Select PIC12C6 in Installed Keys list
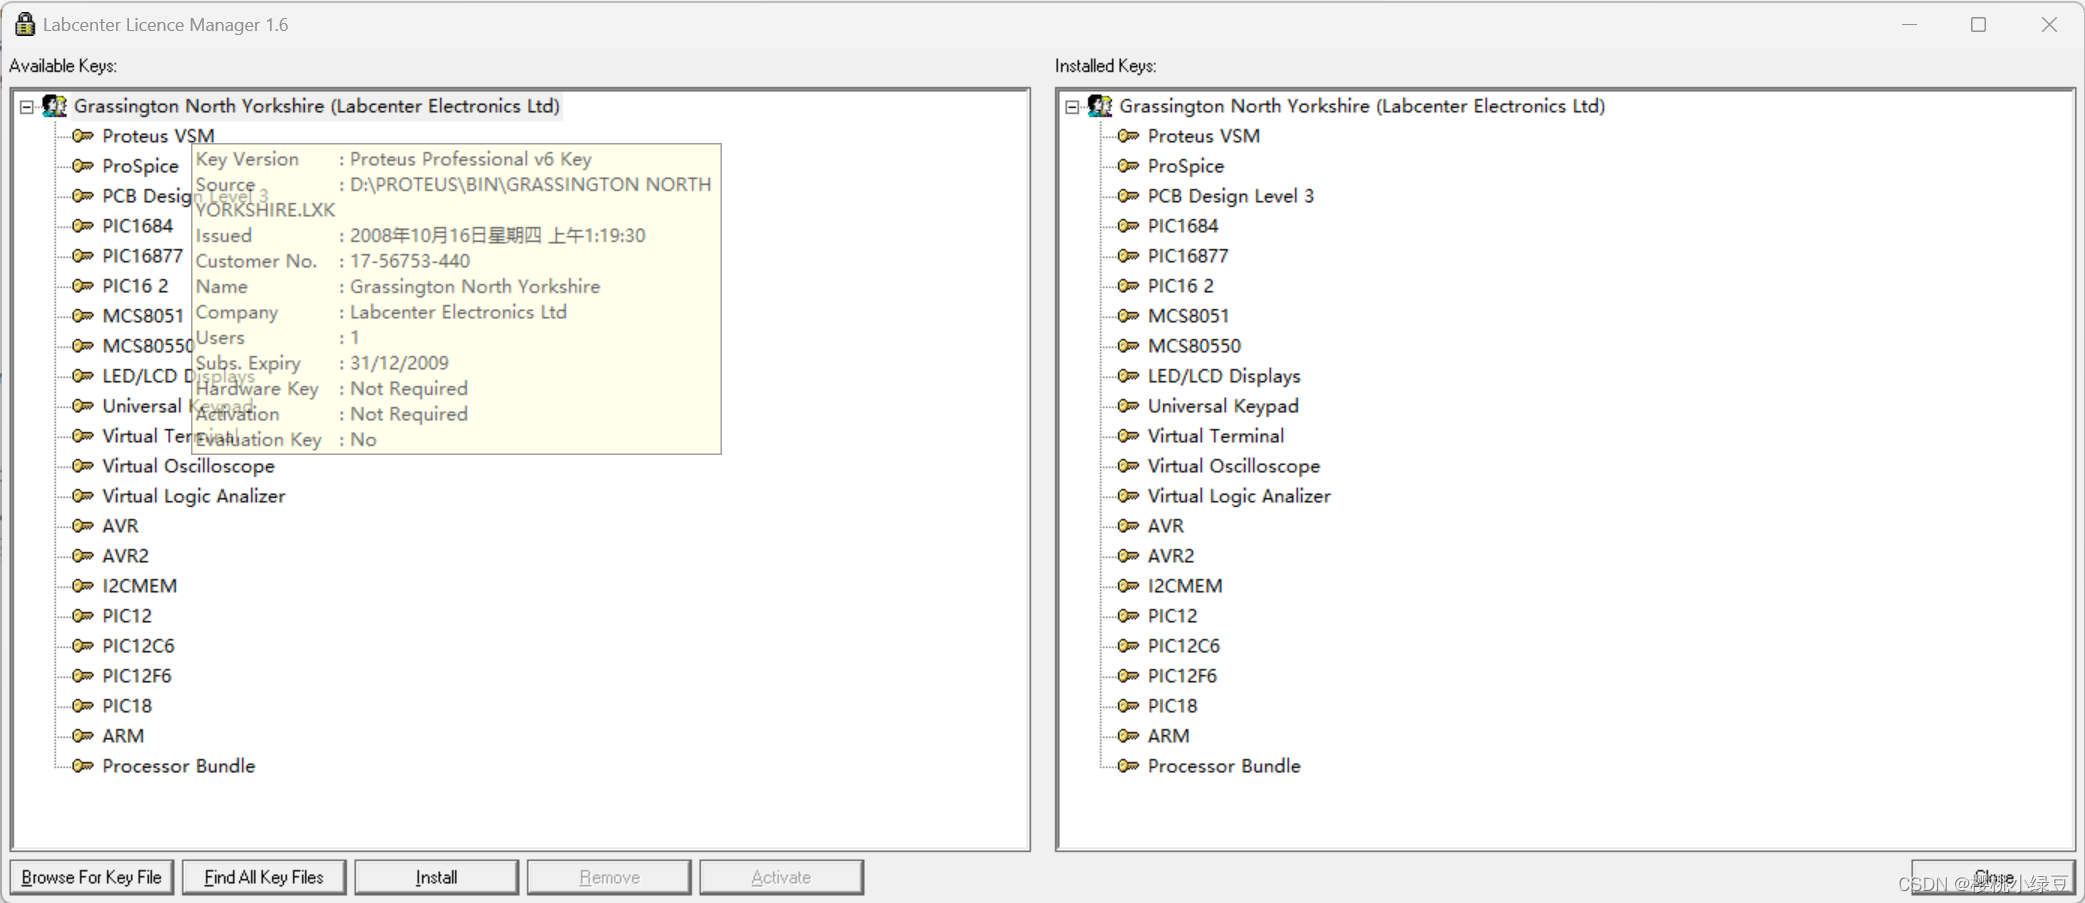The image size is (2085, 903). click(1184, 646)
